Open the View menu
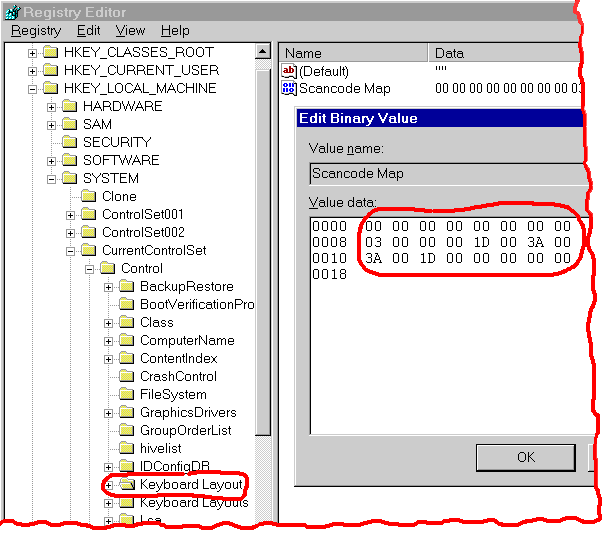The width and height of the screenshot is (608, 533). point(130,31)
